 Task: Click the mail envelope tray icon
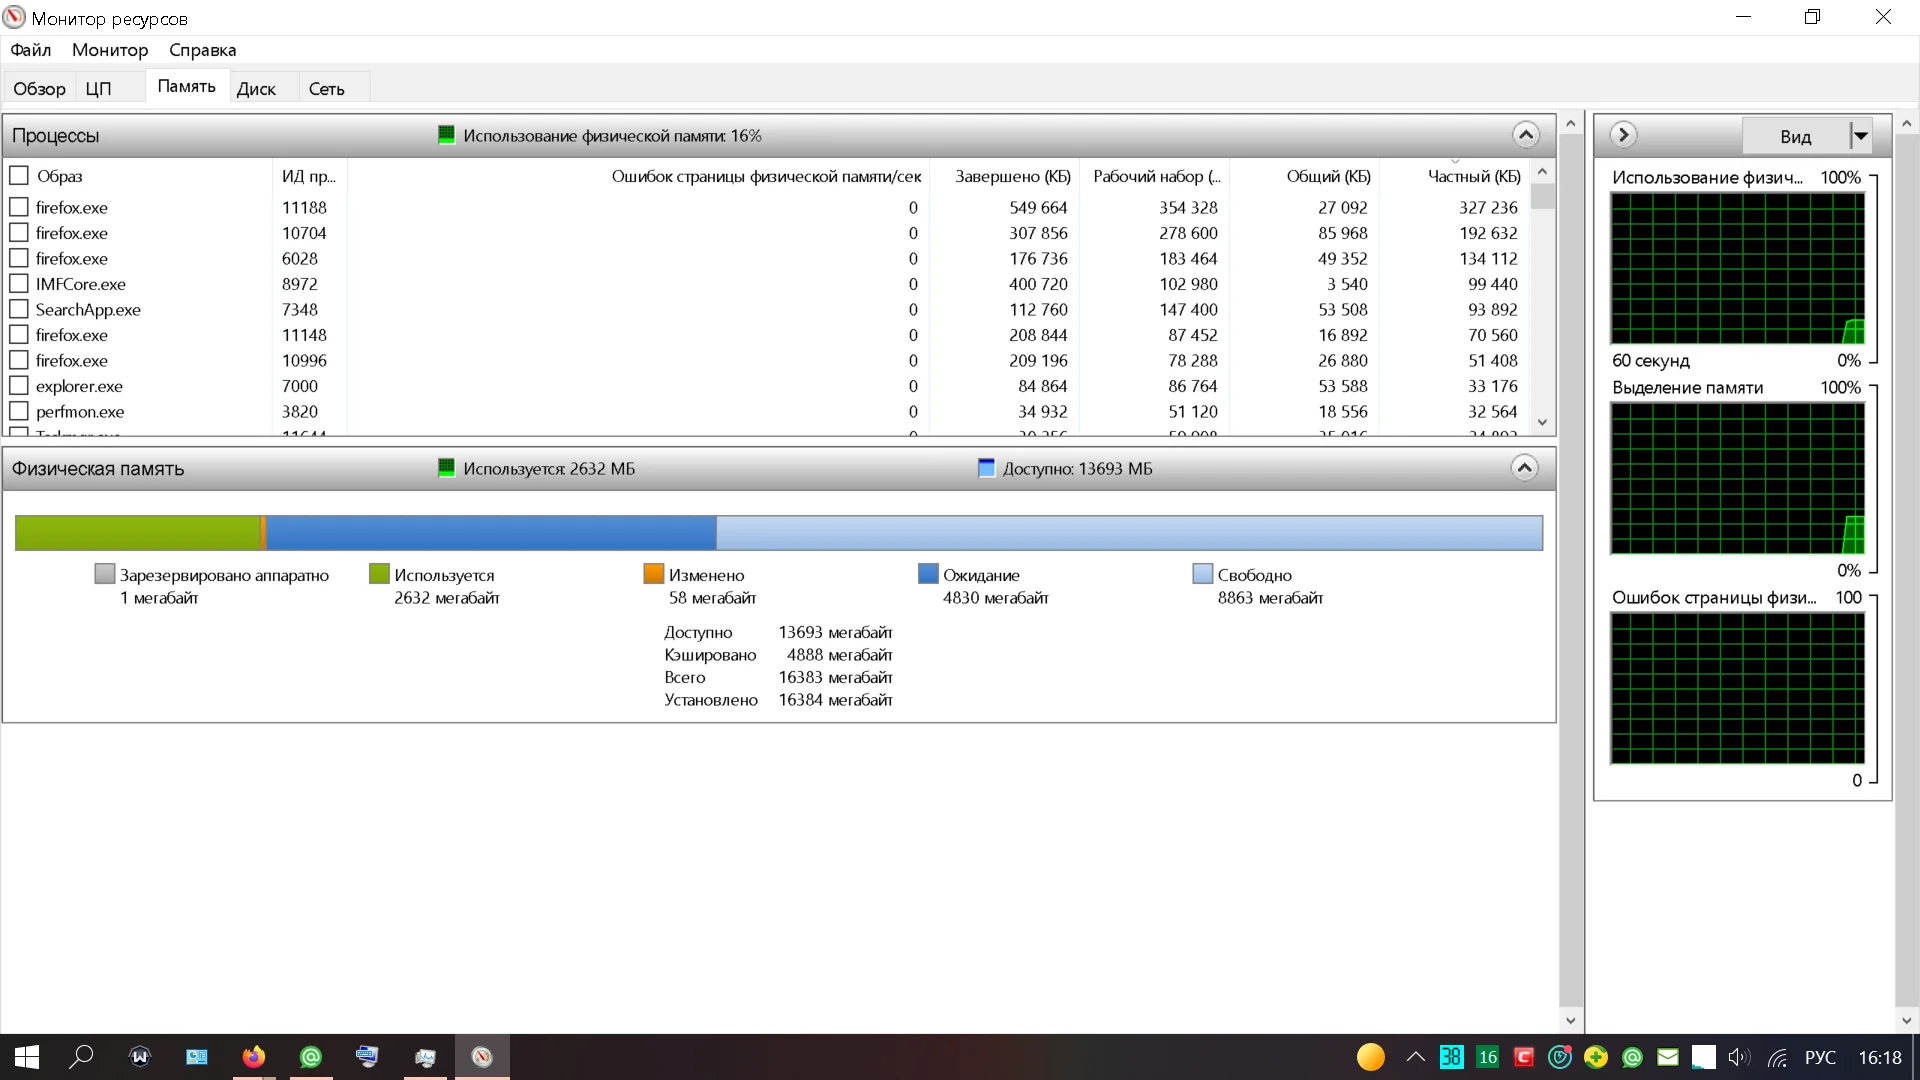(1668, 1057)
